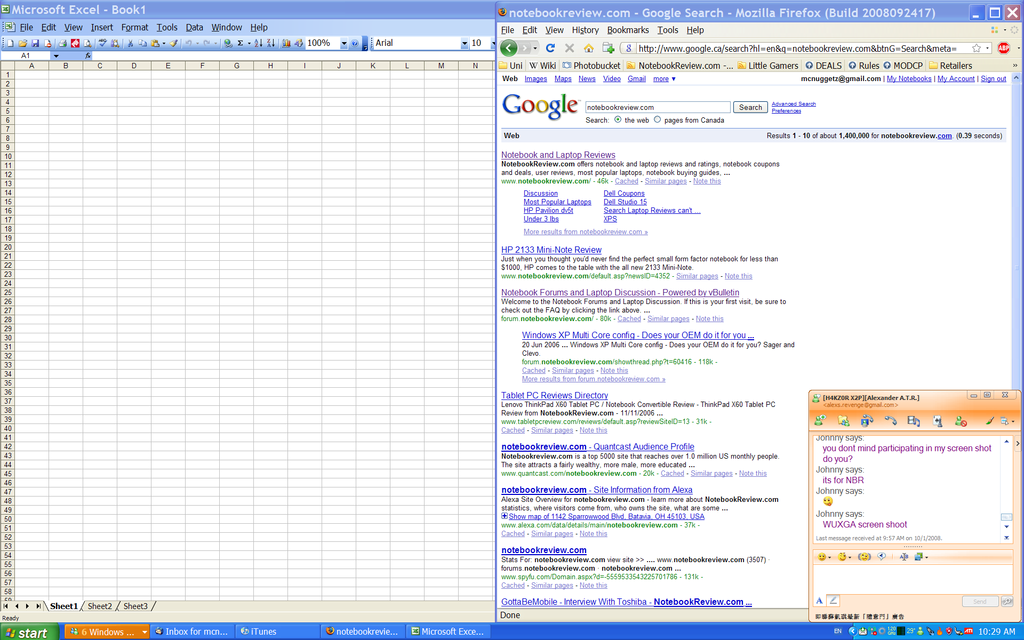Open the AutoSum dropdown arrow
1024x640 pixels.
(x=249, y=43)
